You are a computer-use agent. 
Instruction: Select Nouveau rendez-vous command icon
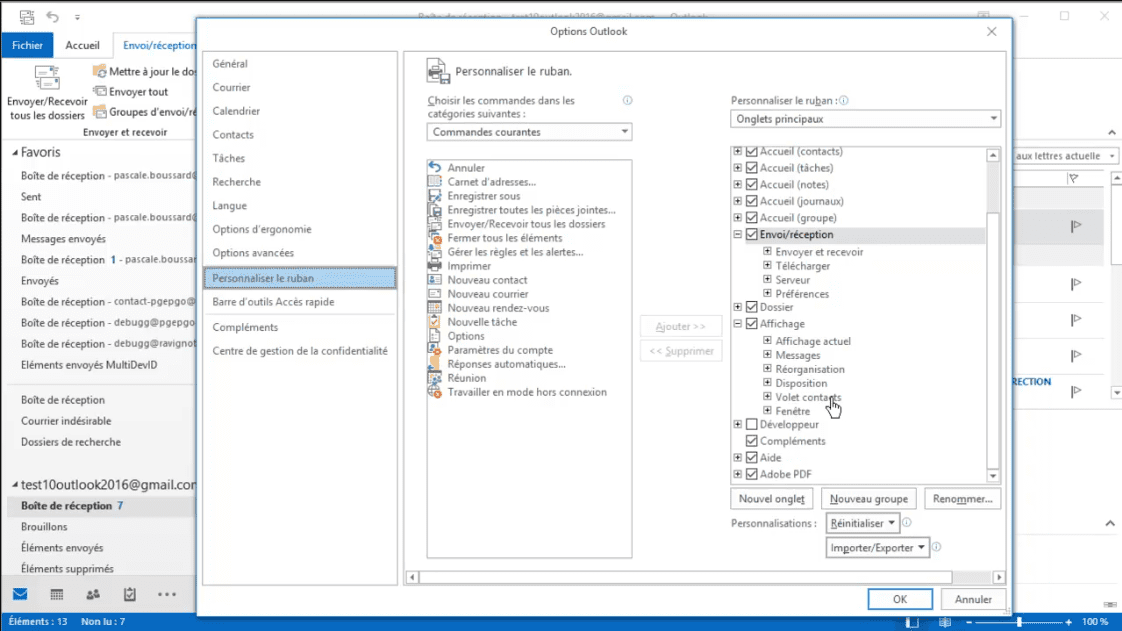click(x=434, y=308)
